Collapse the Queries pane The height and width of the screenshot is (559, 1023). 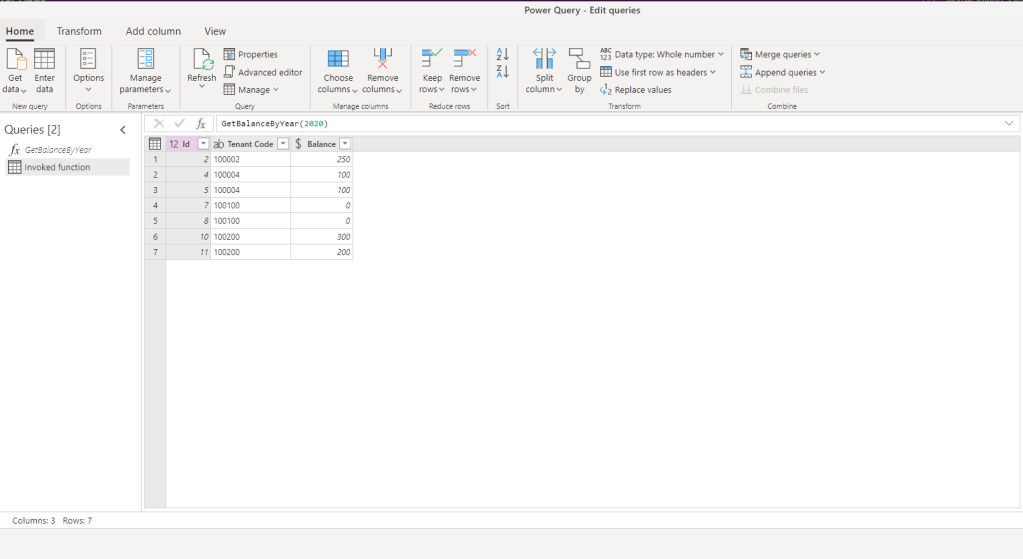123,130
